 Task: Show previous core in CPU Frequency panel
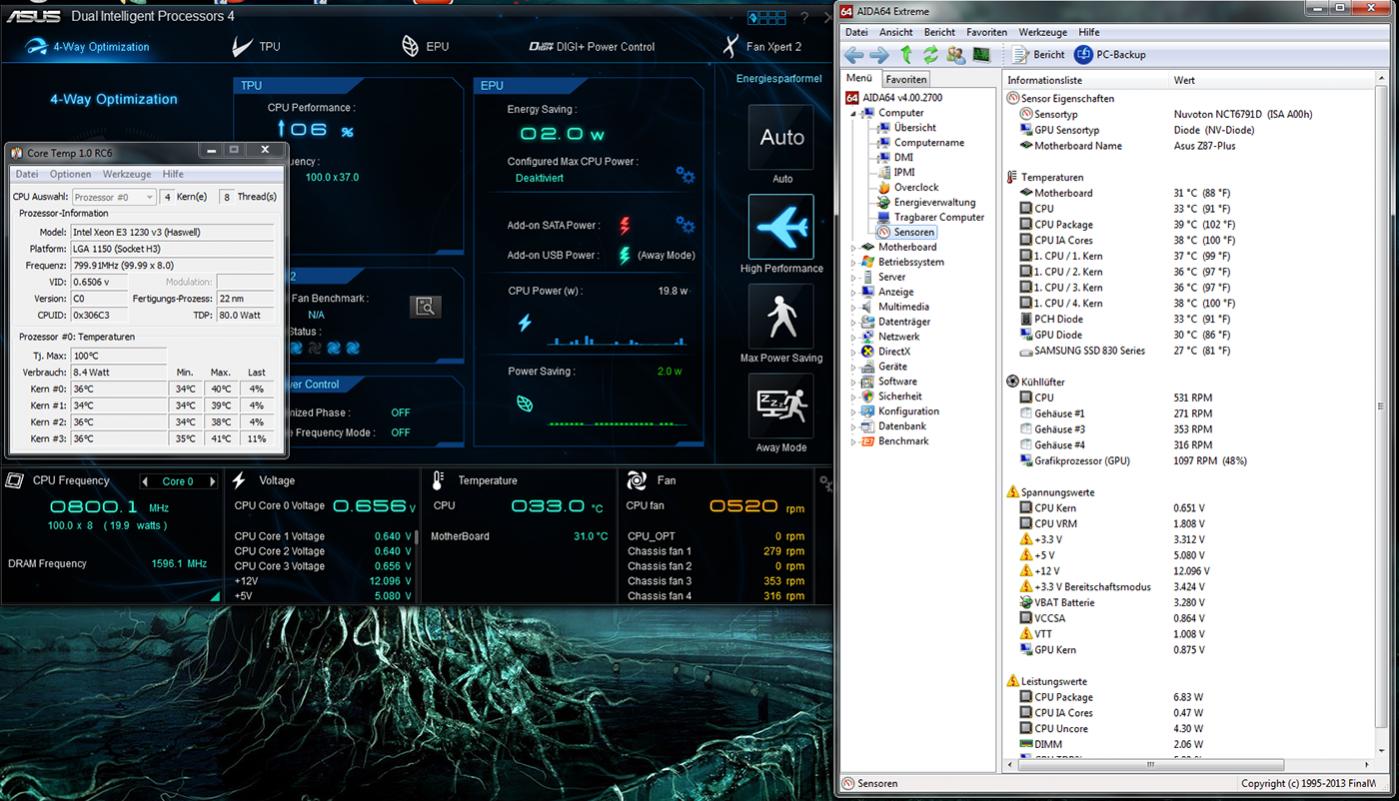[x=145, y=482]
